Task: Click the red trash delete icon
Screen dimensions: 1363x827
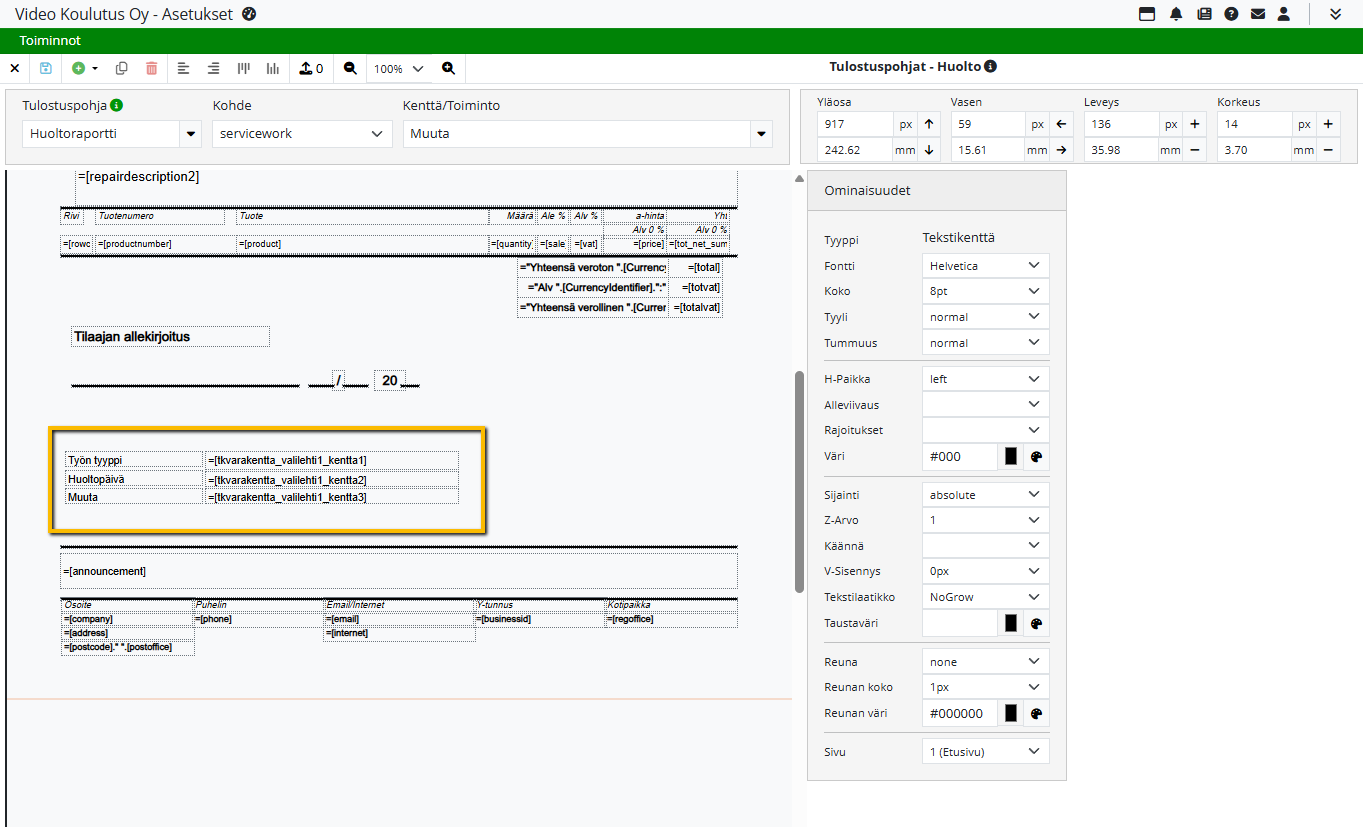Action: (x=151, y=68)
